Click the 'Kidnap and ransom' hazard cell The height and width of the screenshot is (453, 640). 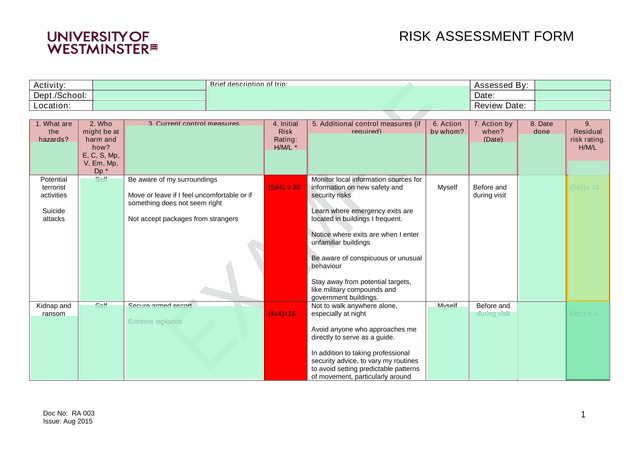[53, 311]
